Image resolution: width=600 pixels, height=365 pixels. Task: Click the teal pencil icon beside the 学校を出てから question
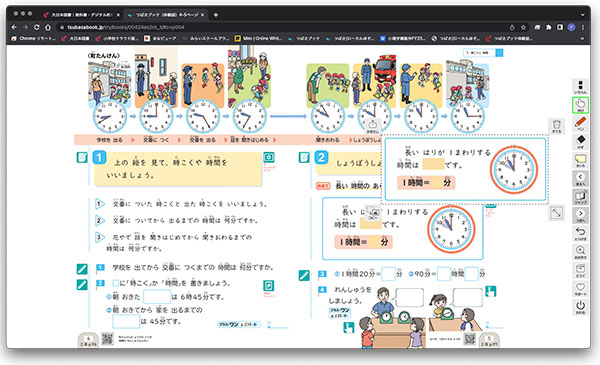pos(82,269)
